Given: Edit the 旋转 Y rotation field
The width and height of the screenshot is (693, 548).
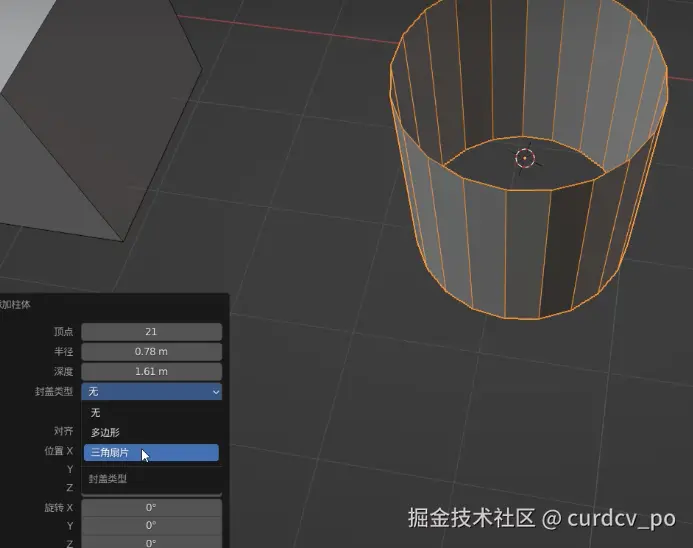Looking at the screenshot, I should [152, 525].
